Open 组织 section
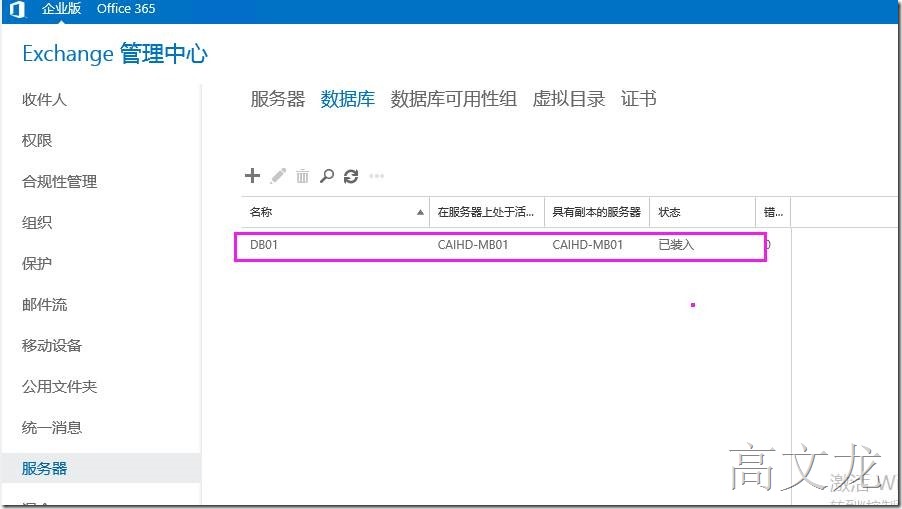Screen dimensions: 902x509 point(37,223)
